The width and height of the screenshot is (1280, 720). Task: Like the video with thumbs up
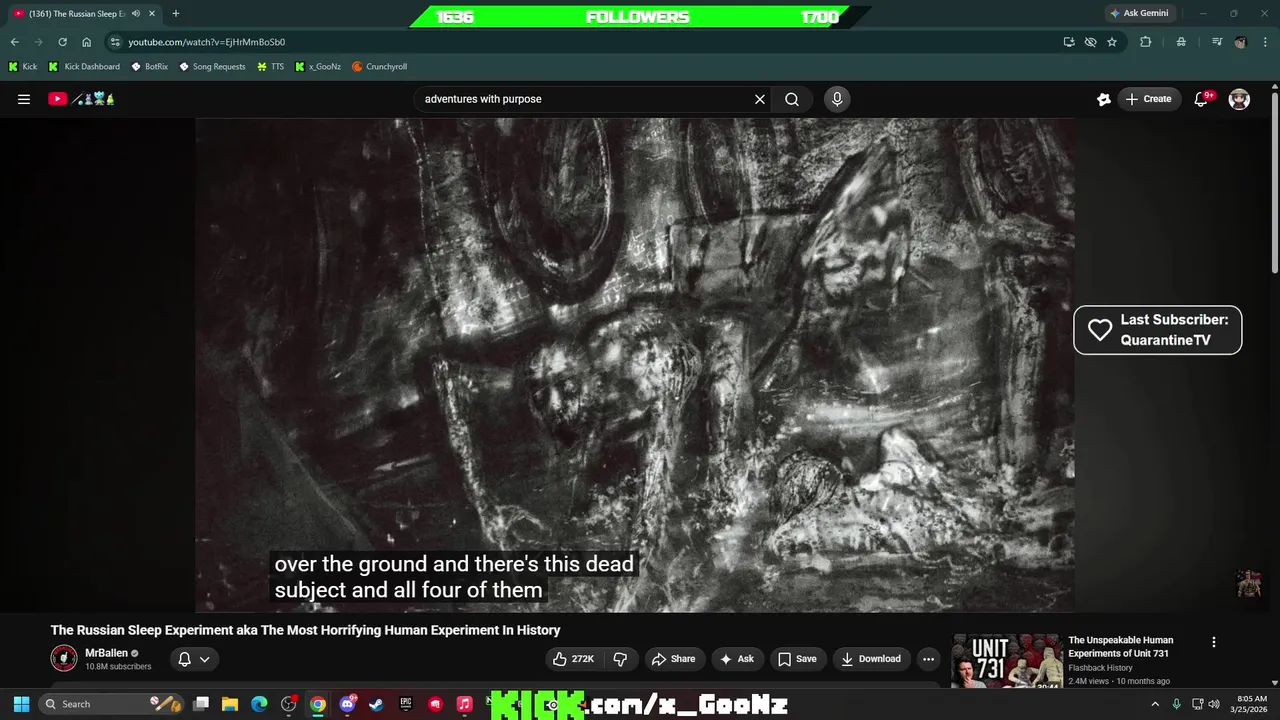[x=573, y=659]
